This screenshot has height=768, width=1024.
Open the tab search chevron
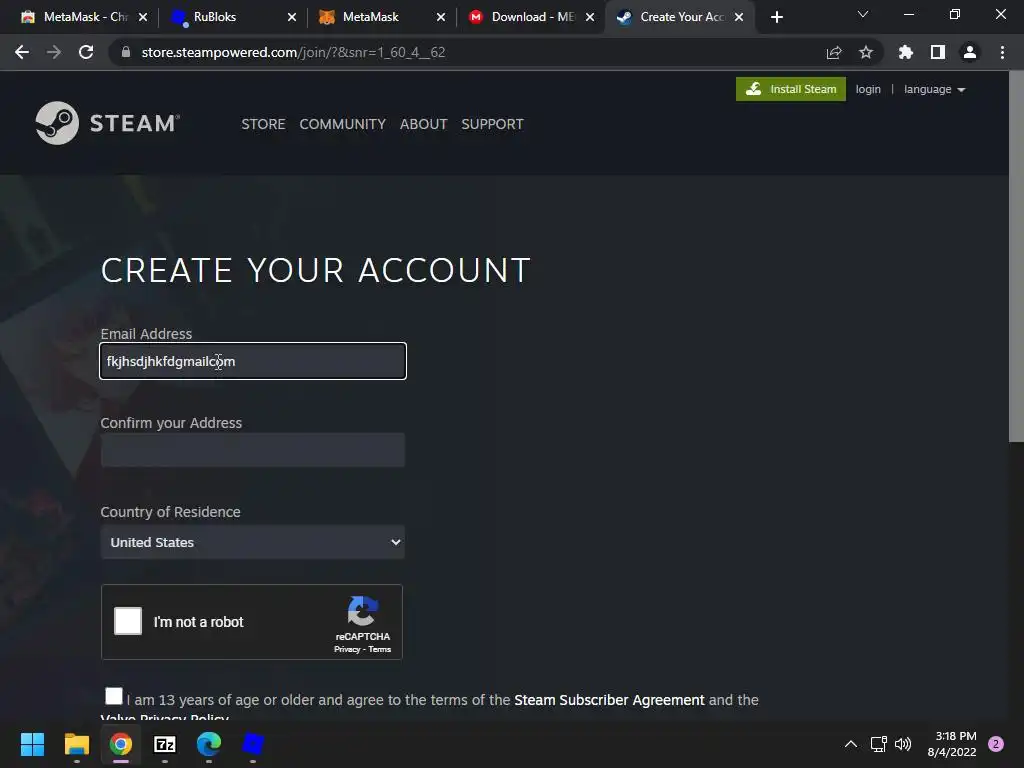863,14
